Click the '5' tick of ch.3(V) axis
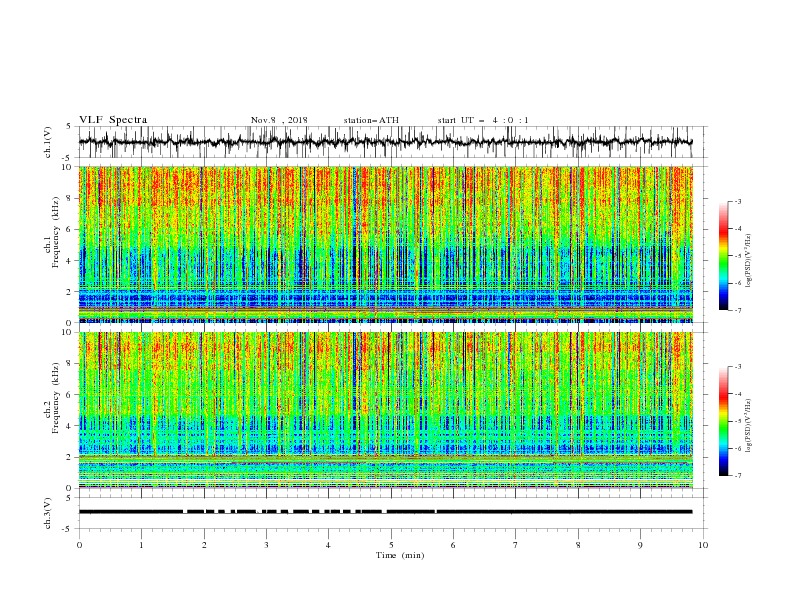The width and height of the screenshot is (792, 612). pos(70,498)
